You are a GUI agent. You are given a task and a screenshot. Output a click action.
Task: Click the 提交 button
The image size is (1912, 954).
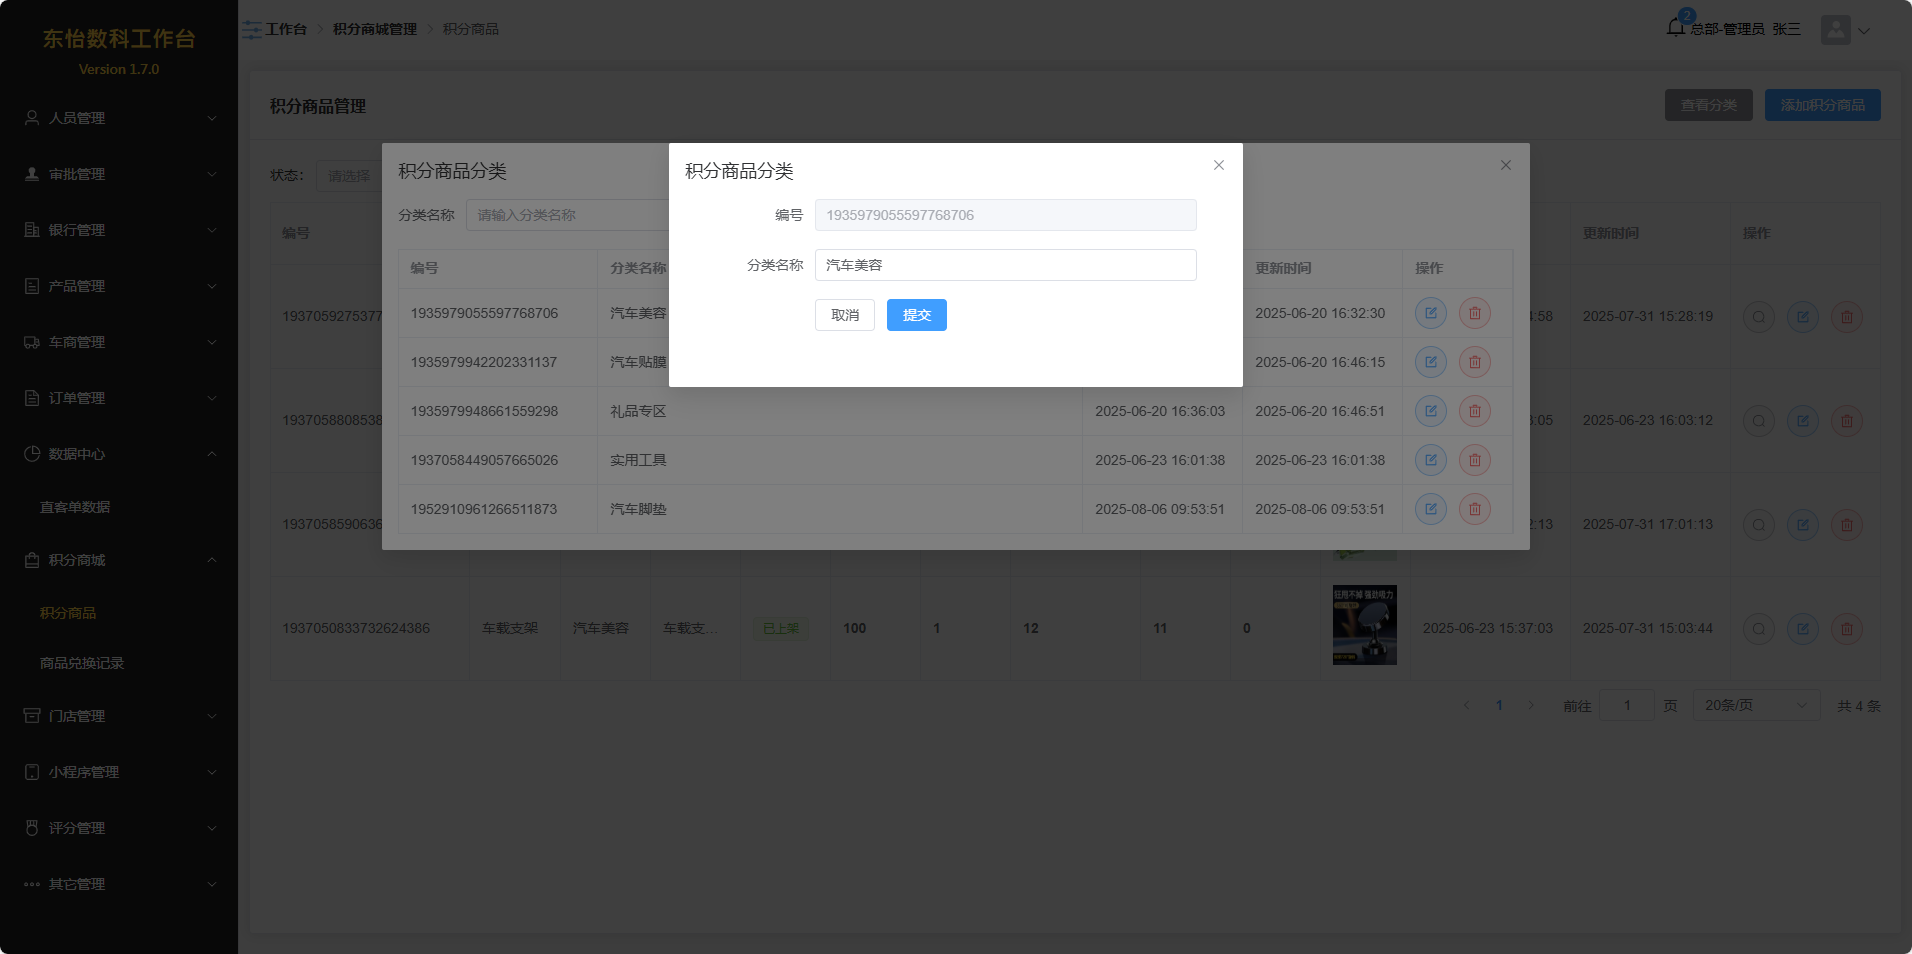[916, 315]
